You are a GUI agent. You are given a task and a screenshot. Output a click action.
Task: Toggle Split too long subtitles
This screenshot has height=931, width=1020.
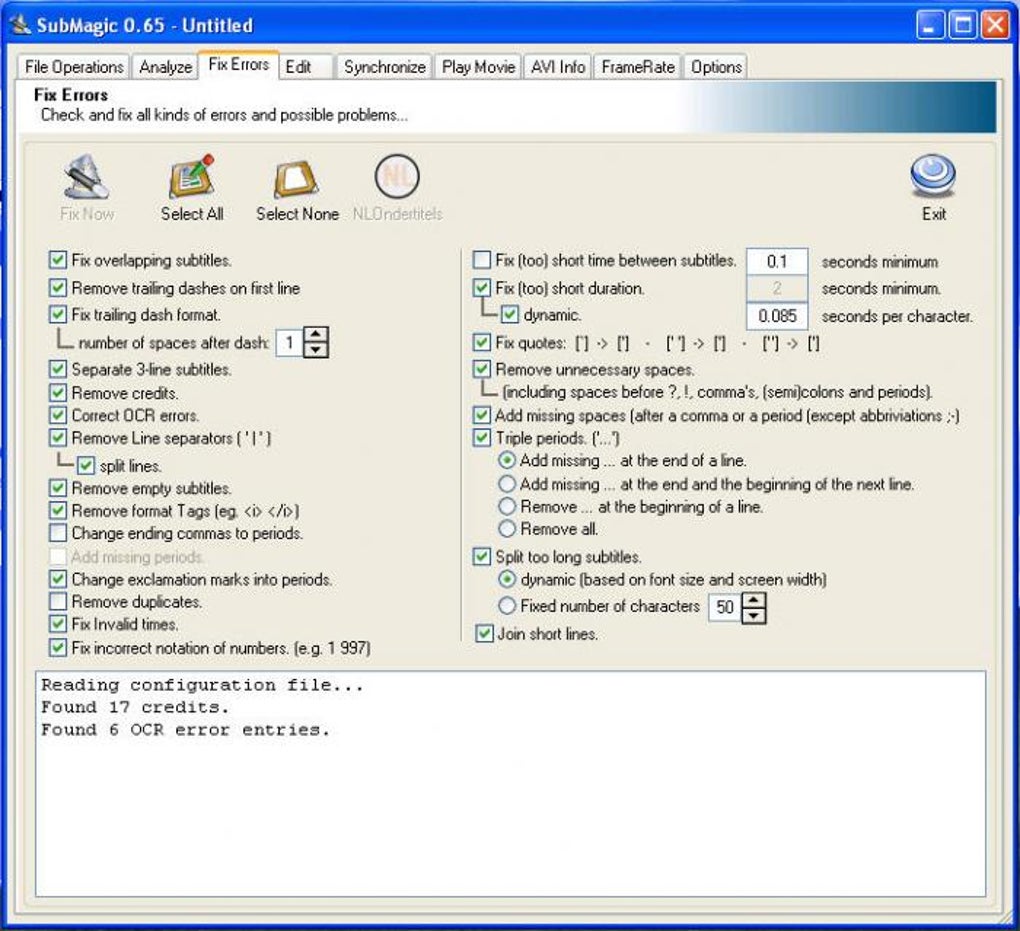pyautogui.click(x=482, y=557)
